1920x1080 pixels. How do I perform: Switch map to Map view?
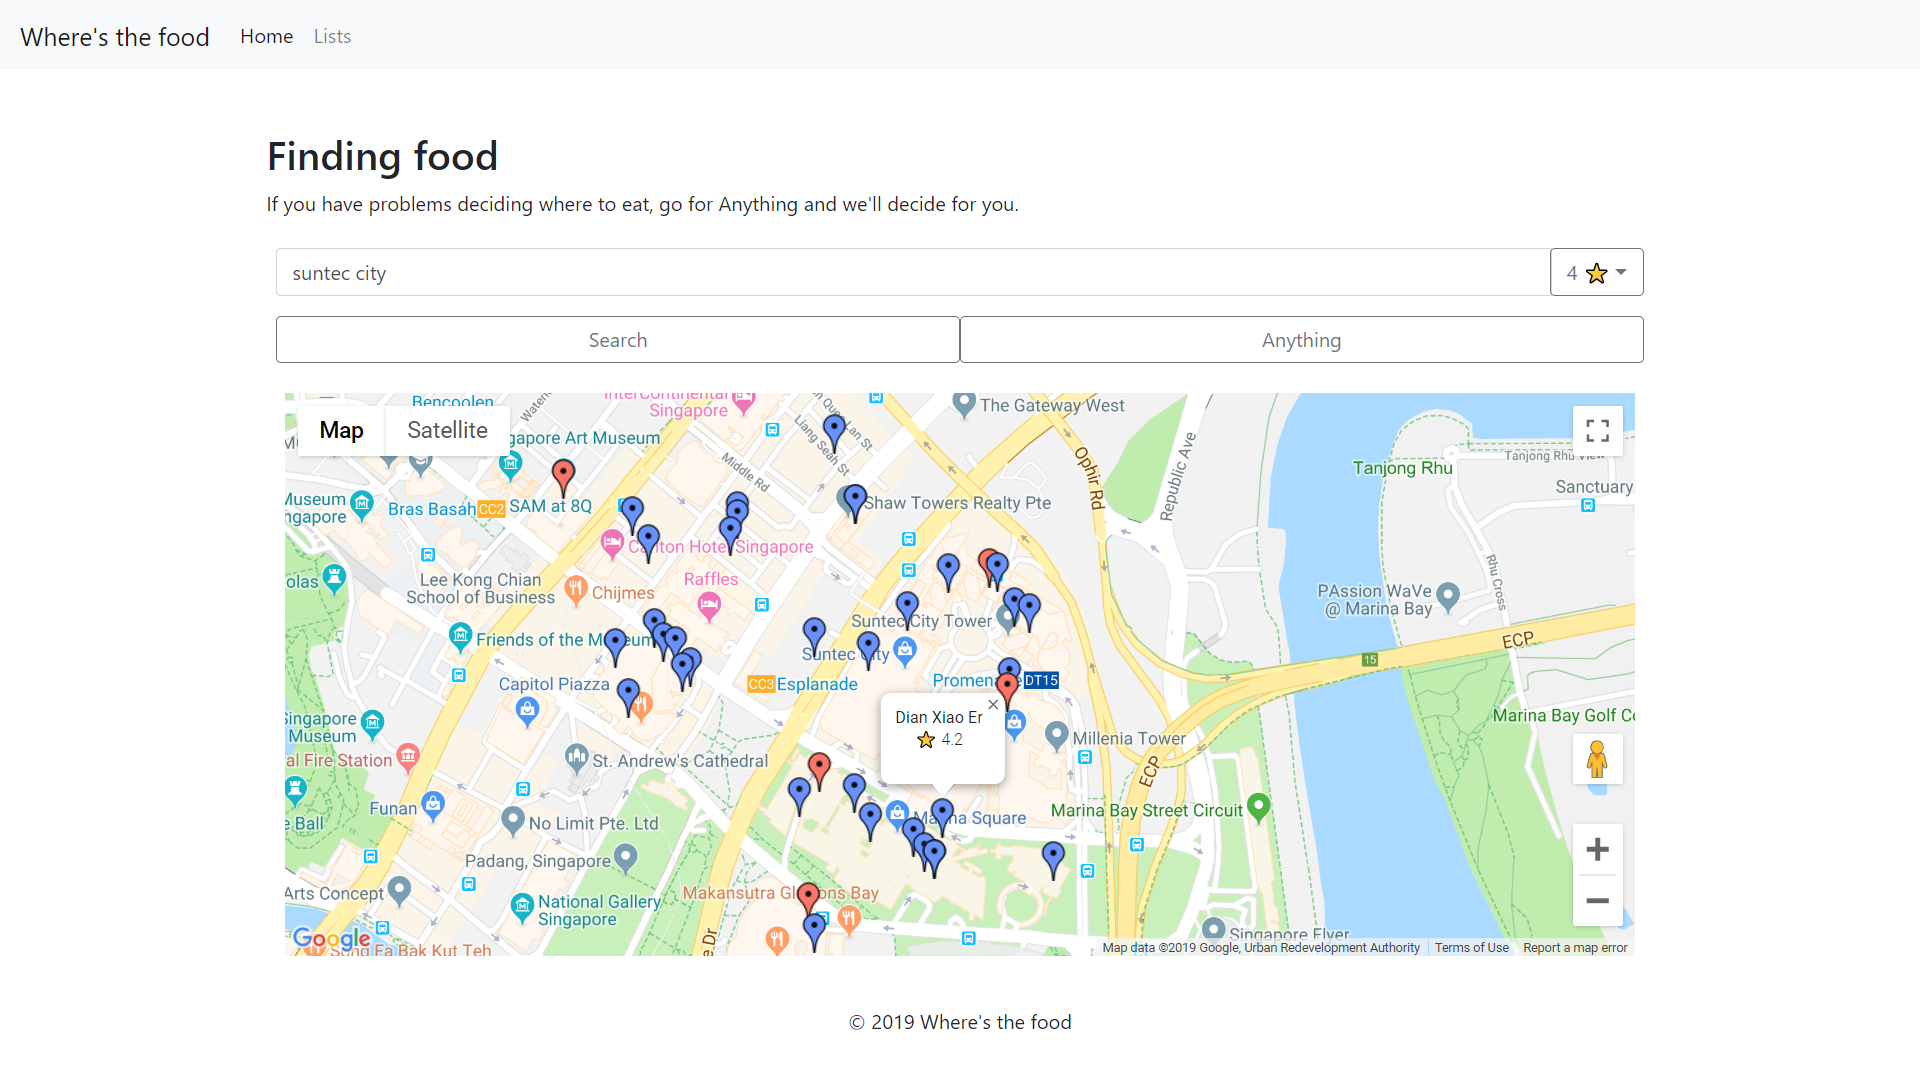(x=341, y=430)
